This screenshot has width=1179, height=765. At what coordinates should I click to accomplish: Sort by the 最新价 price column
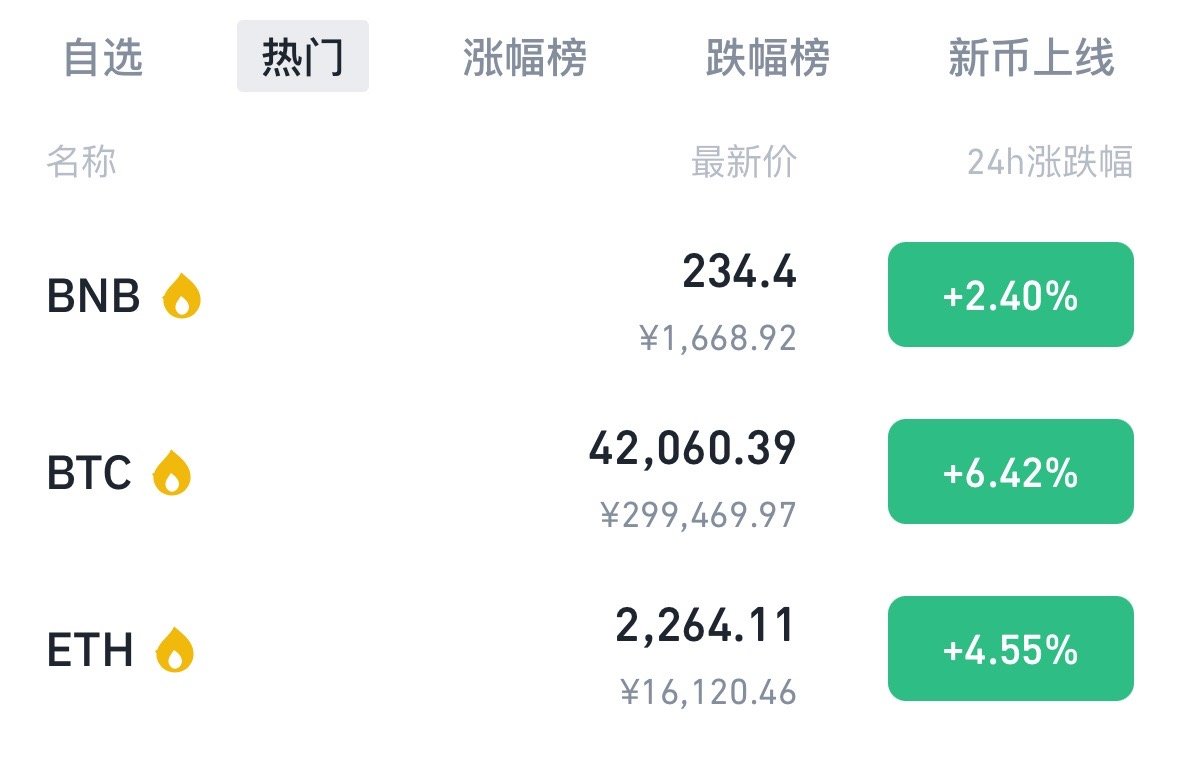coord(743,162)
